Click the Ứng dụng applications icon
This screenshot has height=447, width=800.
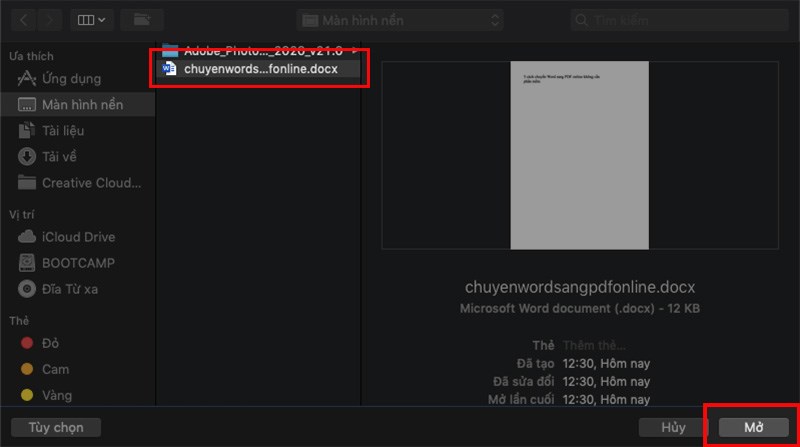(27, 79)
